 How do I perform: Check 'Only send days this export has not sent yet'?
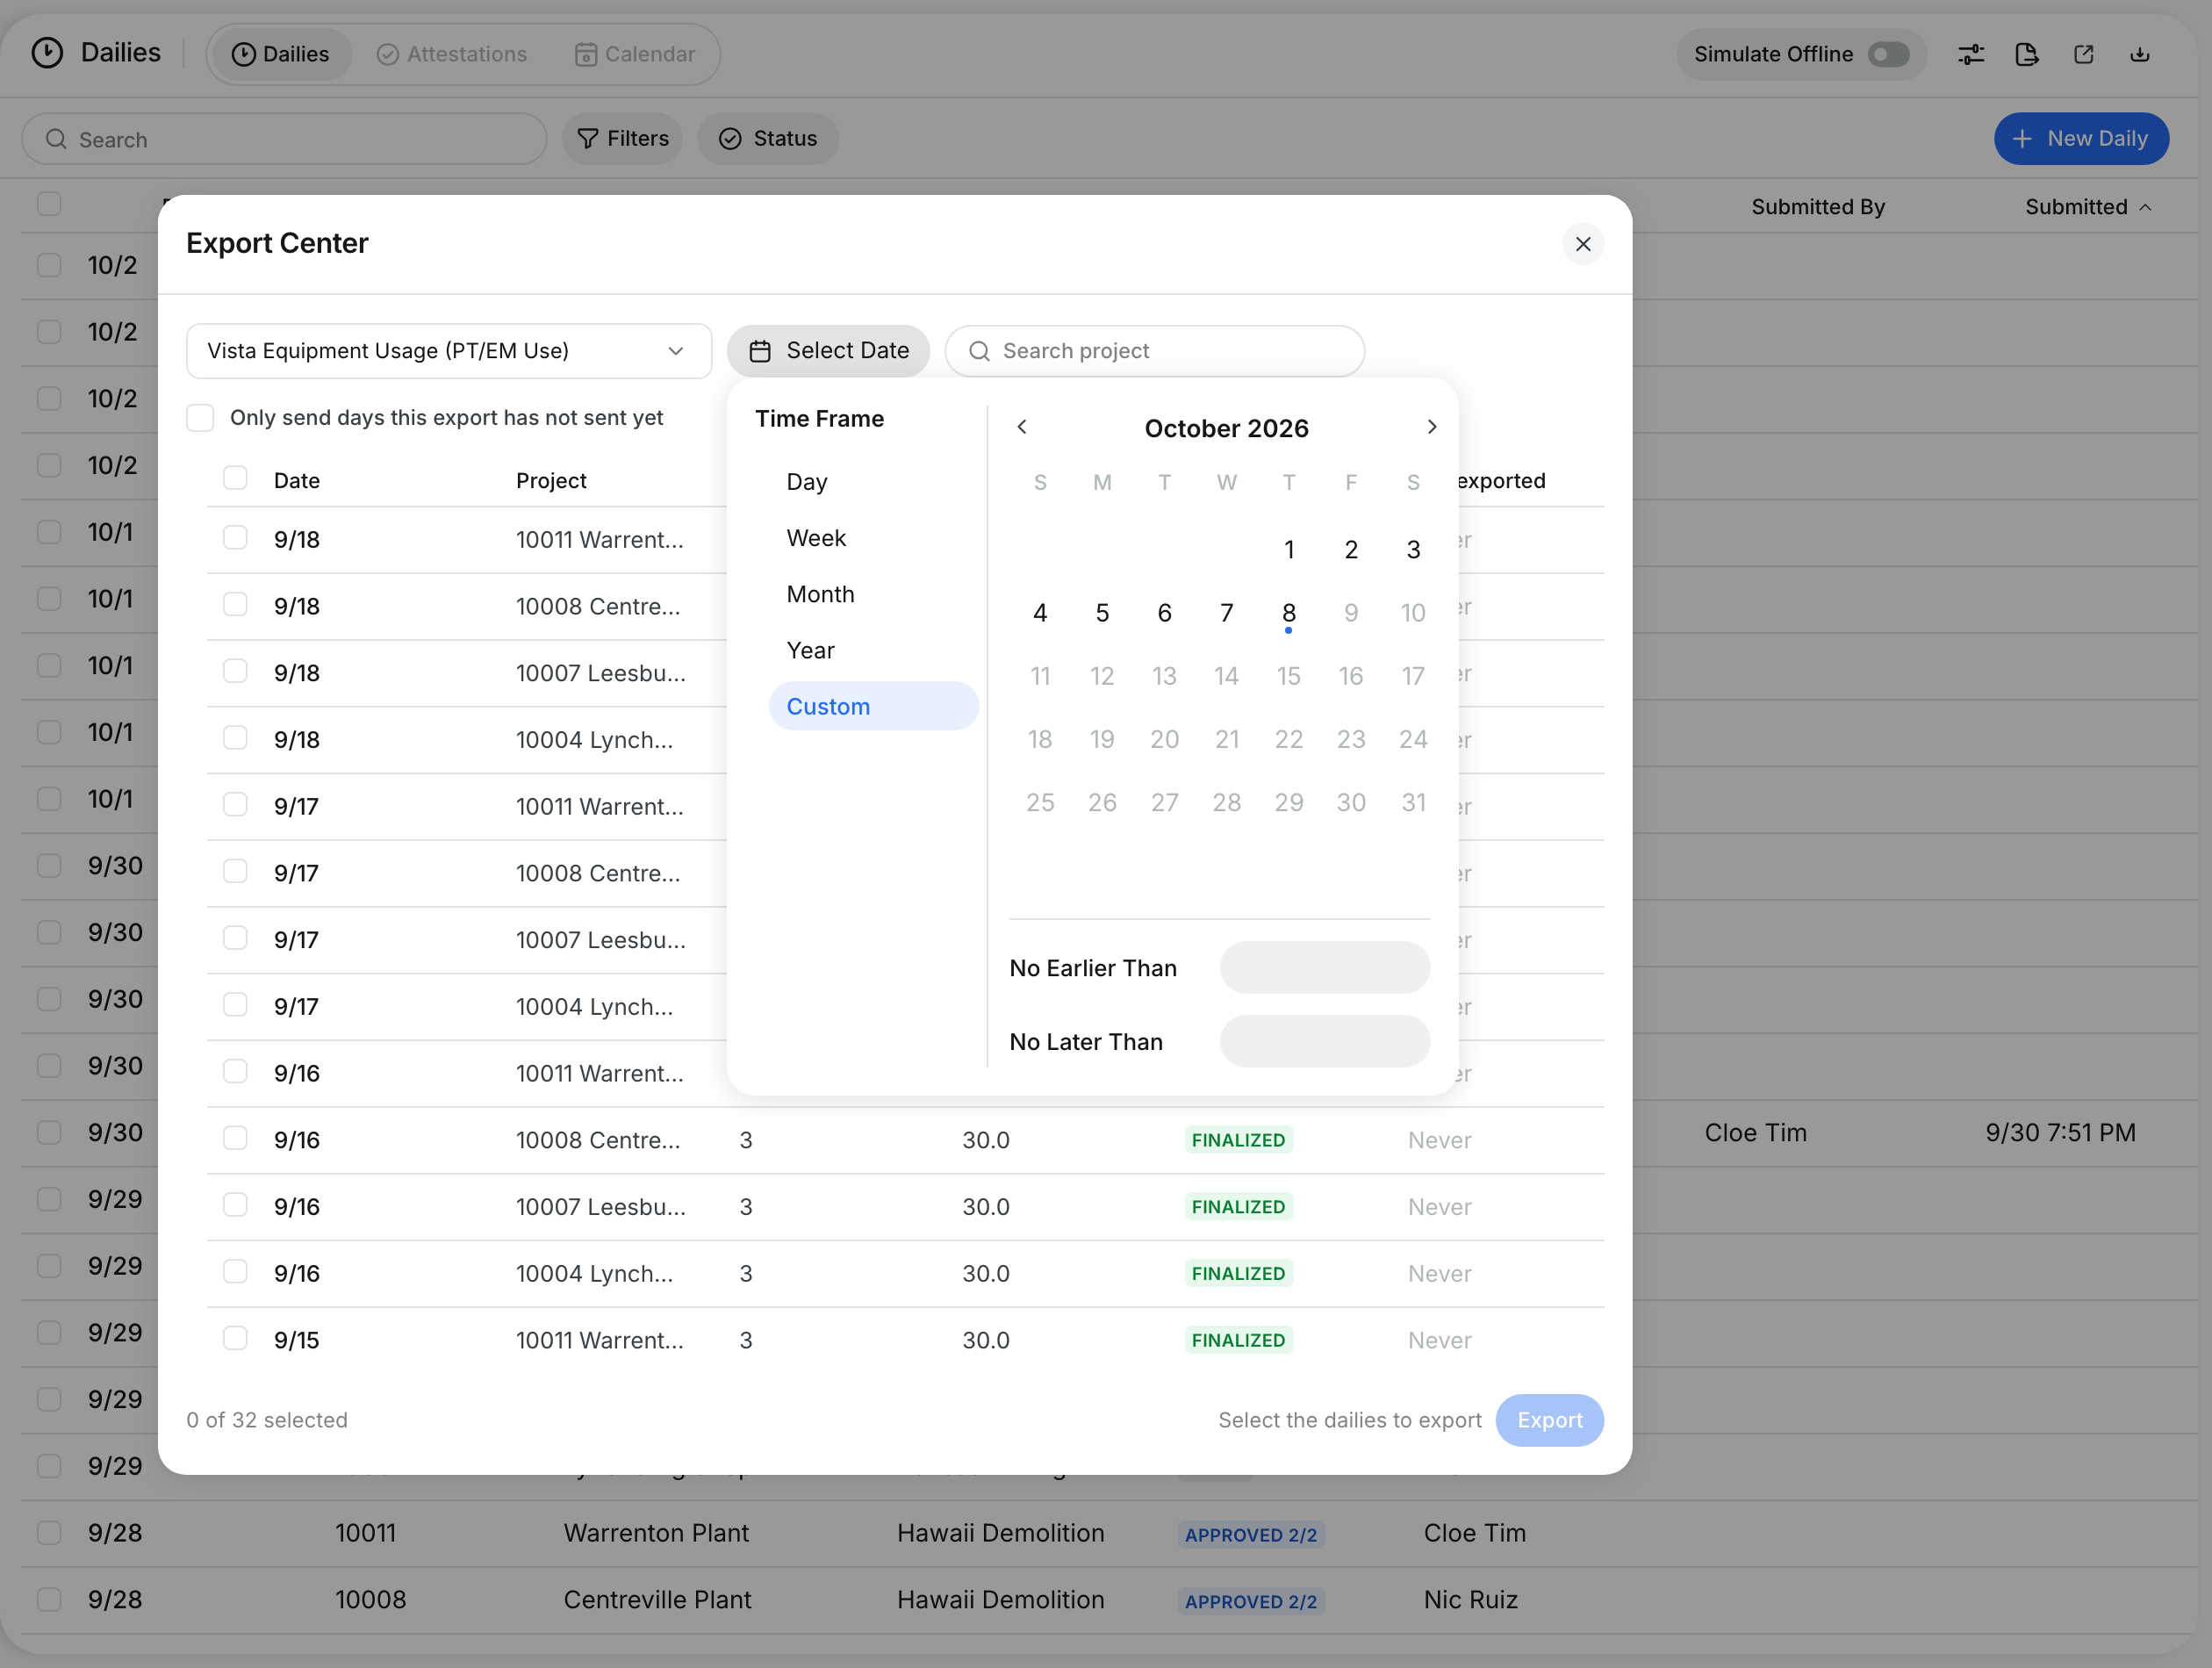(x=200, y=418)
